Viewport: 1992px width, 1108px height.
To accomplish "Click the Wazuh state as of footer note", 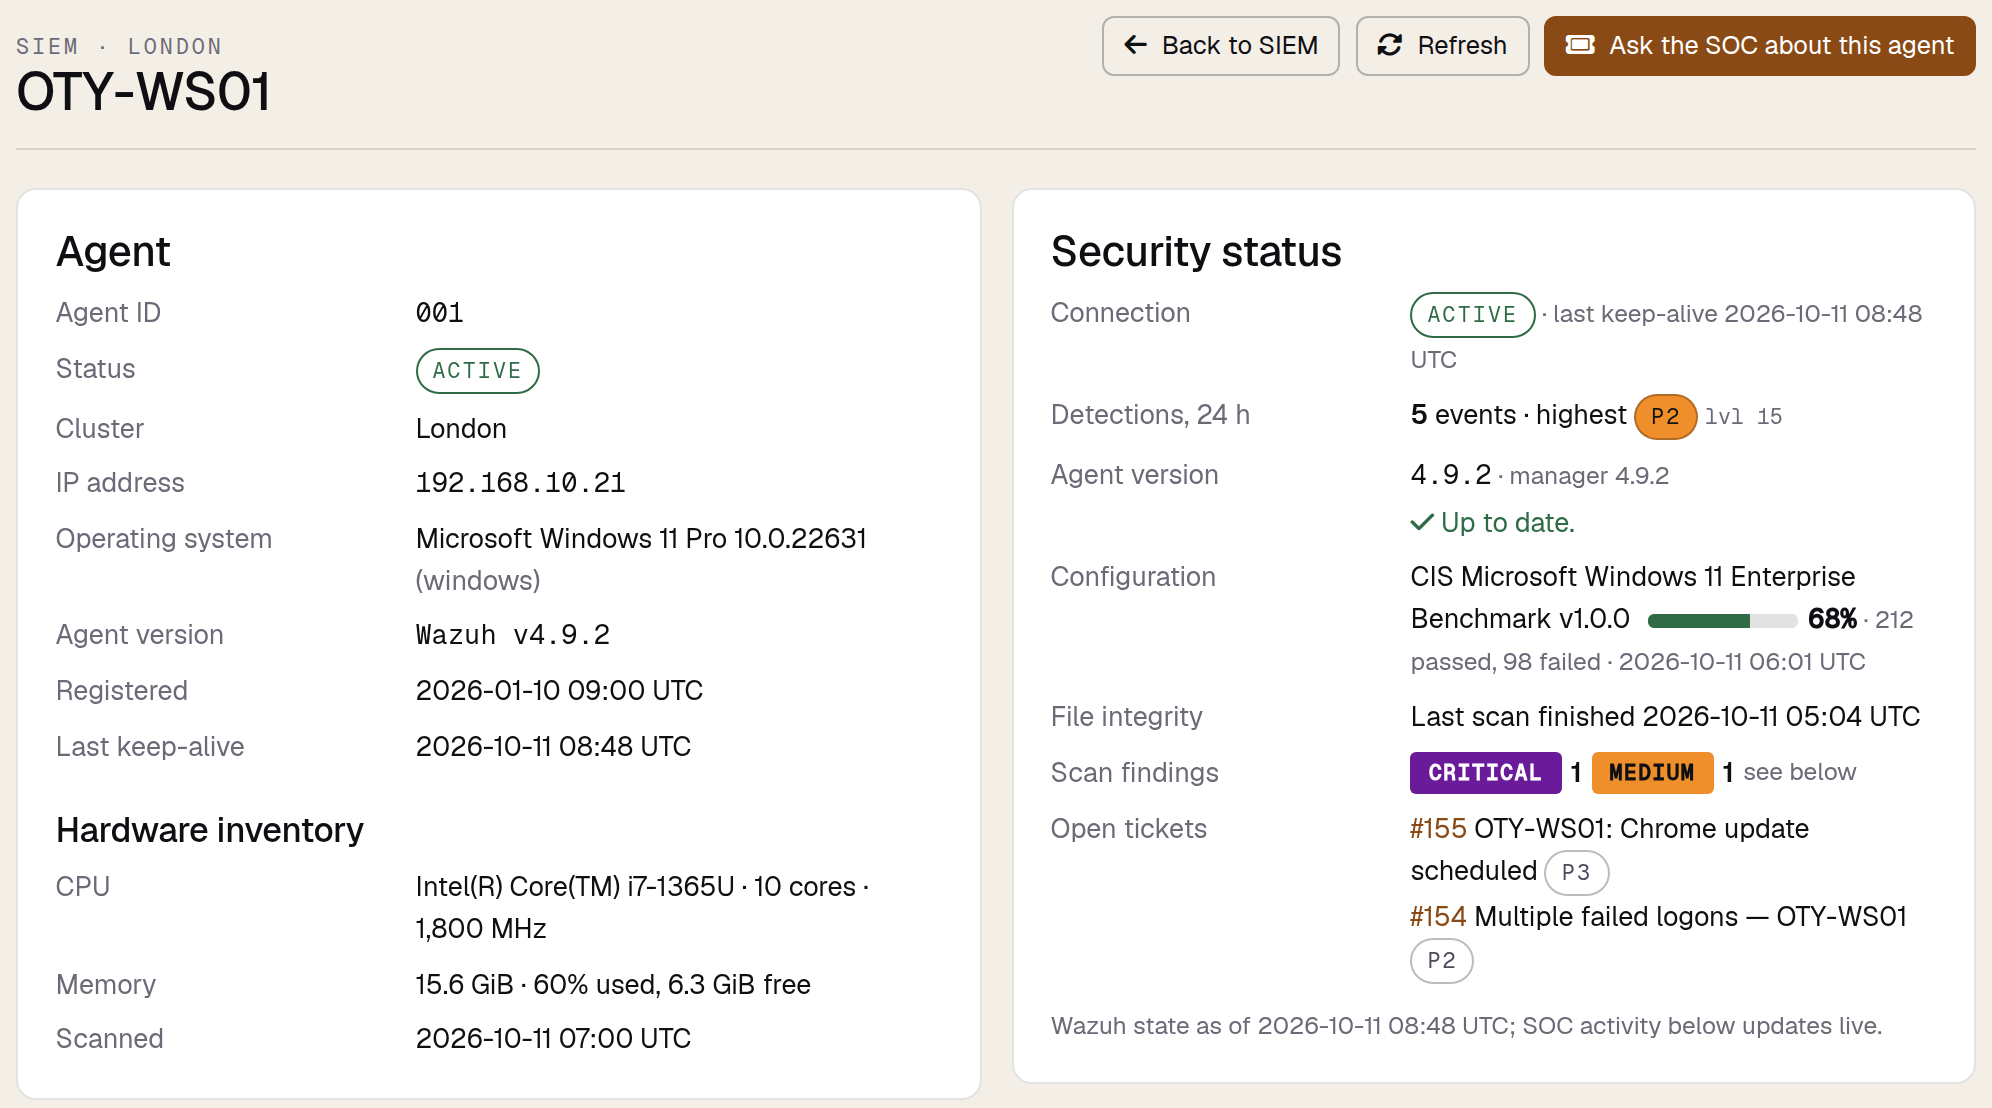I will (1466, 1026).
